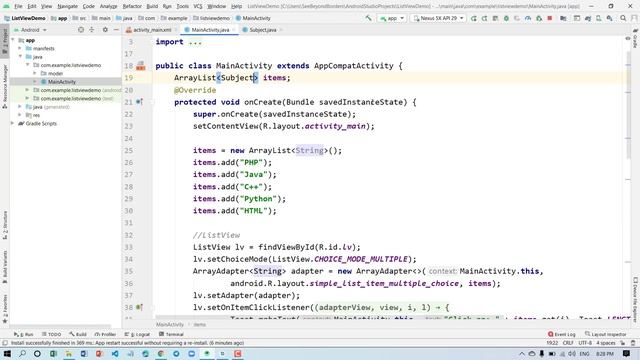Open the Terminal tool window
Screen dimensions: 640x360
pos(171,334)
